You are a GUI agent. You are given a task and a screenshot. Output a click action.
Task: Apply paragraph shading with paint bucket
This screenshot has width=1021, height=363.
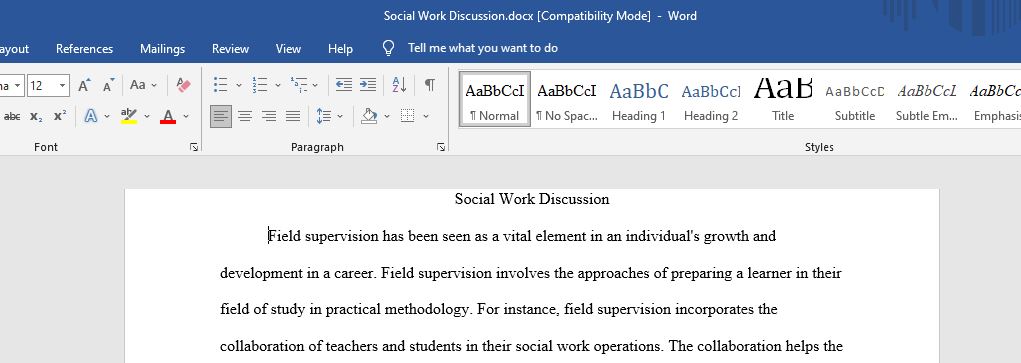[369, 116]
